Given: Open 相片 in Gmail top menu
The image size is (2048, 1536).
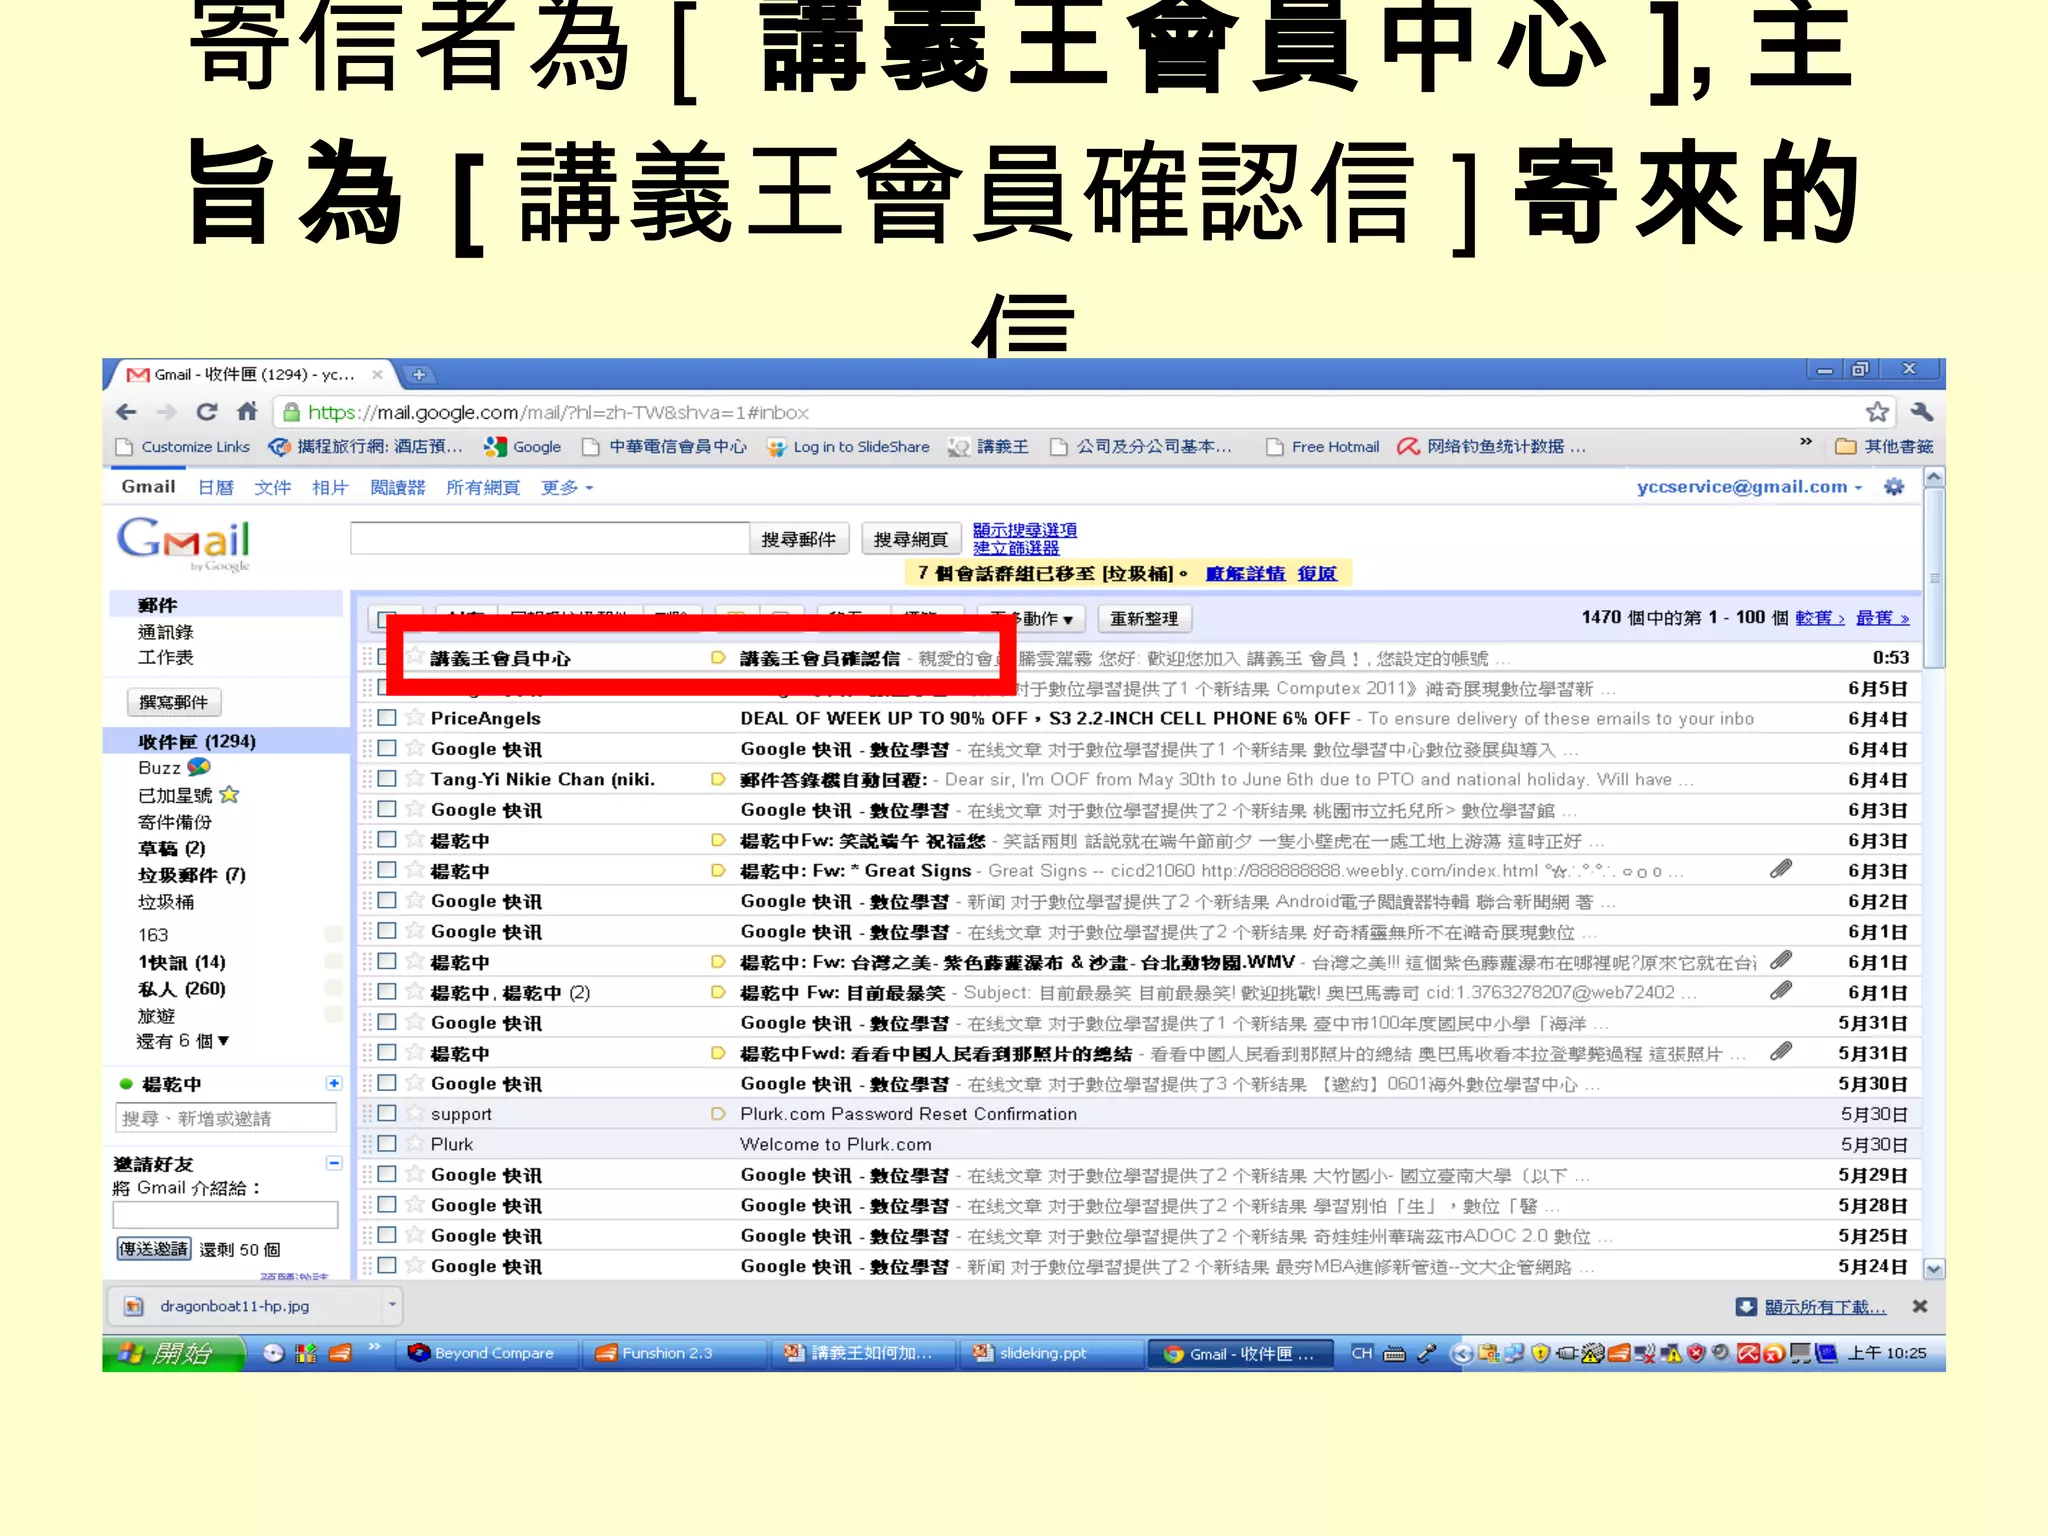Looking at the screenshot, I should pyautogui.click(x=330, y=487).
